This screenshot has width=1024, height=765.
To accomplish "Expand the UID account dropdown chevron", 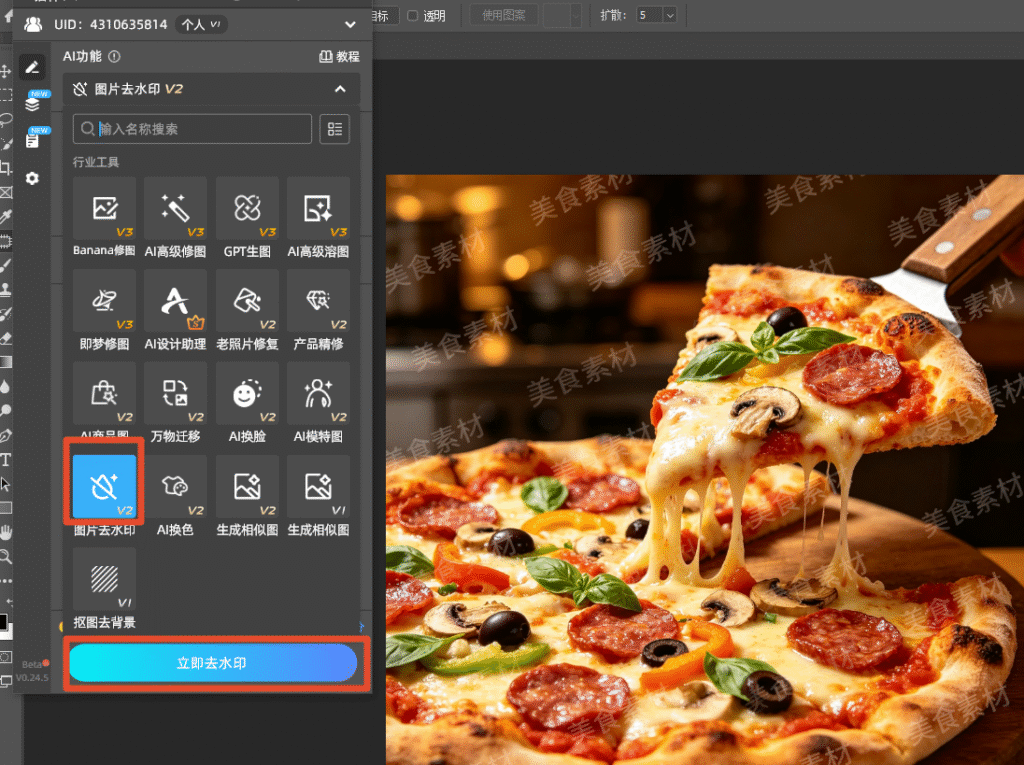I will tap(351, 25).
